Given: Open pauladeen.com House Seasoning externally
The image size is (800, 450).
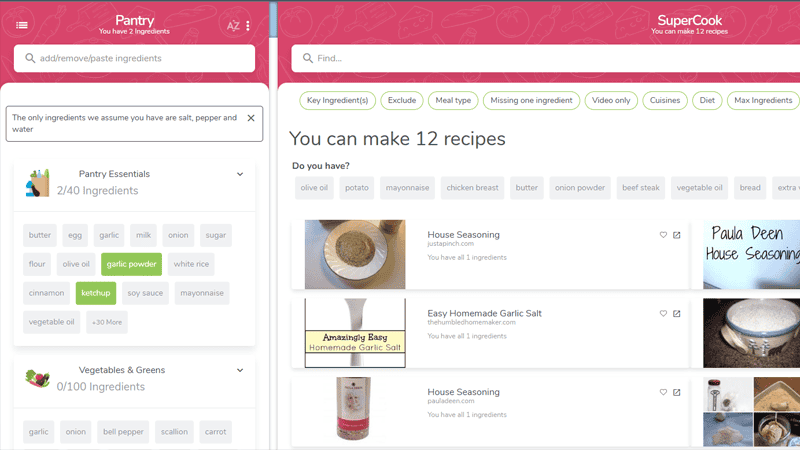Looking at the screenshot, I should pyautogui.click(x=677, y=392).
